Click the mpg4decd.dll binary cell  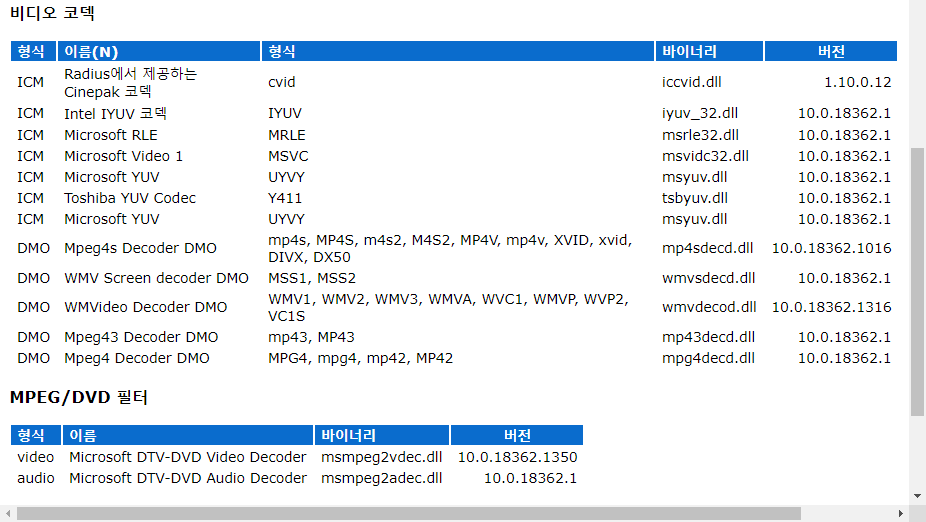[708, 358]
